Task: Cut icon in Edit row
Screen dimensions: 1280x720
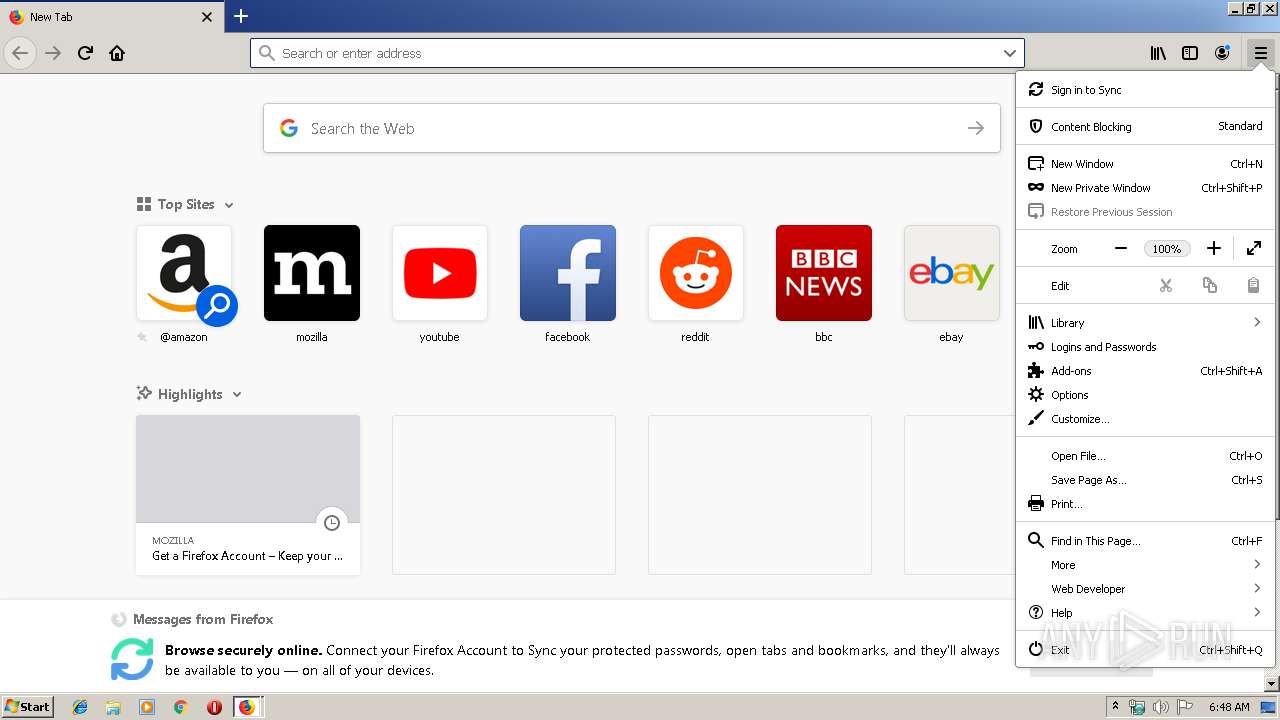Action: [x=1166, y=286]
